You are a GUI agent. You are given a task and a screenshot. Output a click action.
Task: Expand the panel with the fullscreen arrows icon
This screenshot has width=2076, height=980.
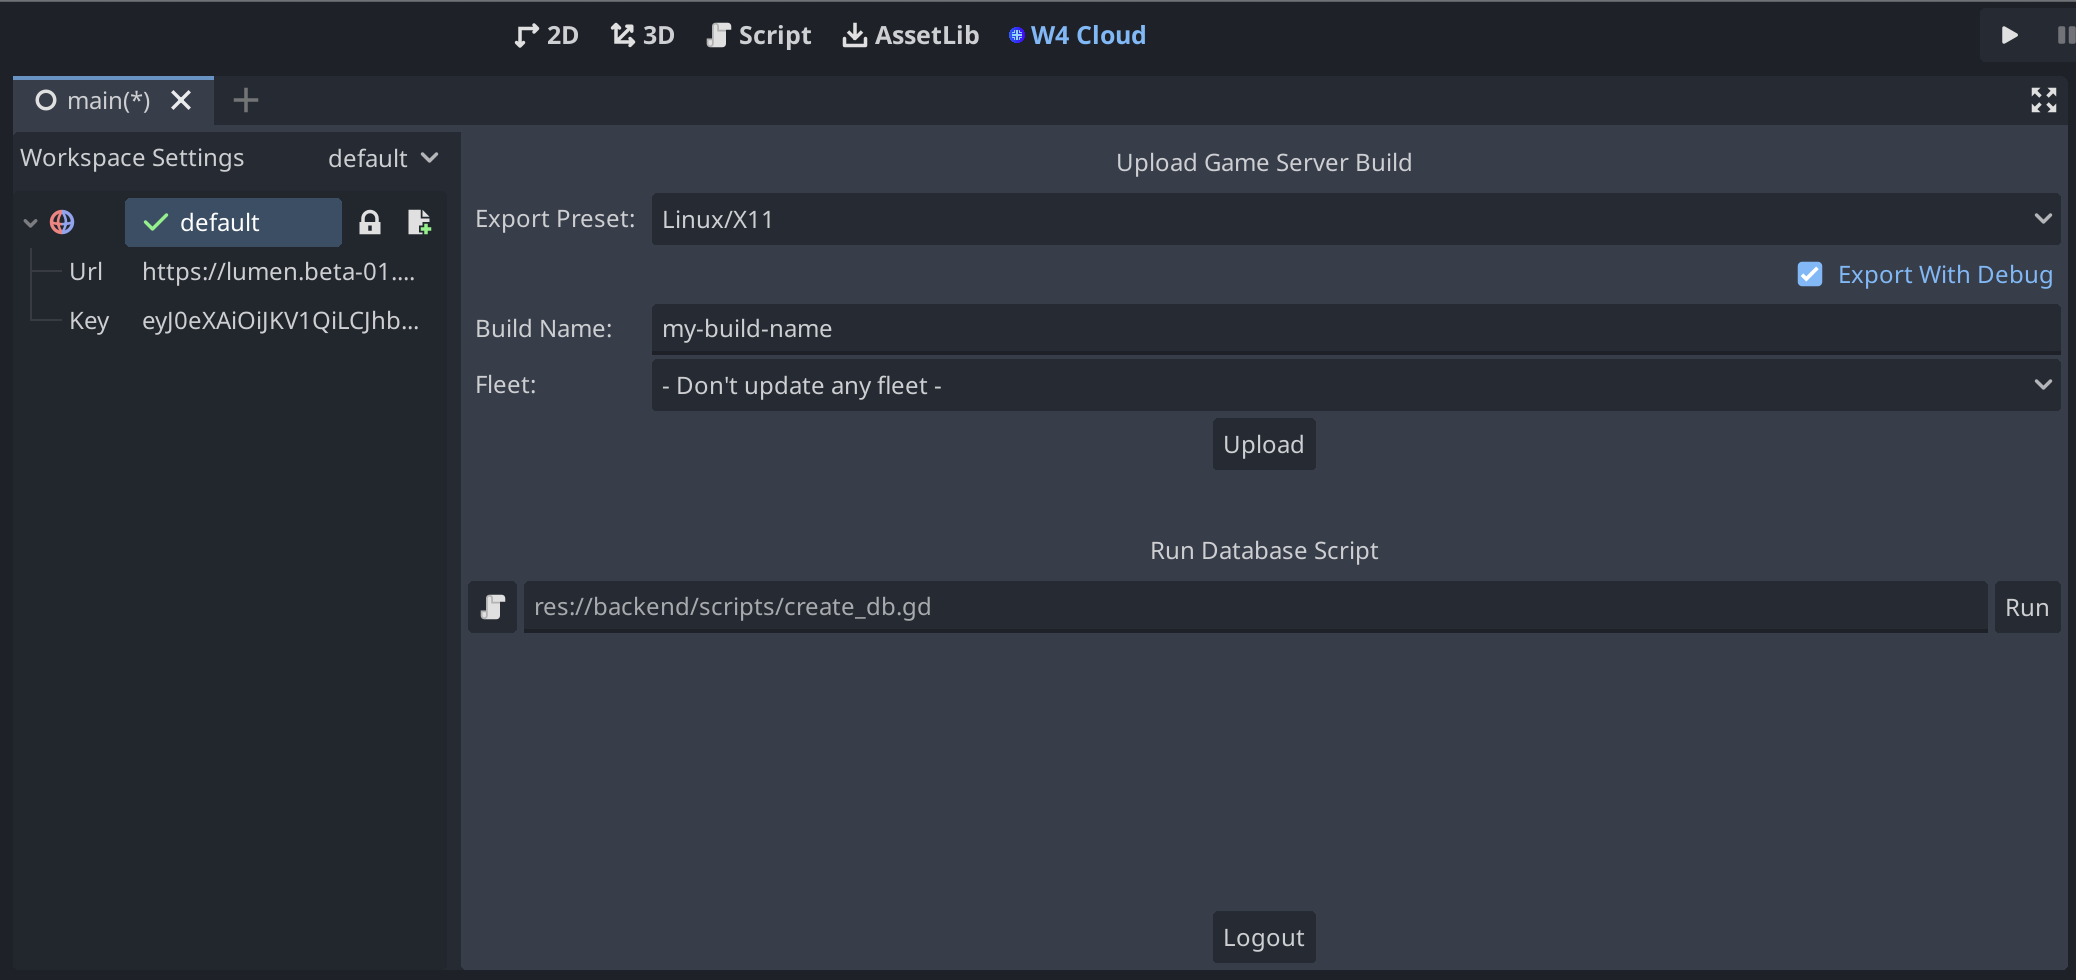(x=2044, y=100)
